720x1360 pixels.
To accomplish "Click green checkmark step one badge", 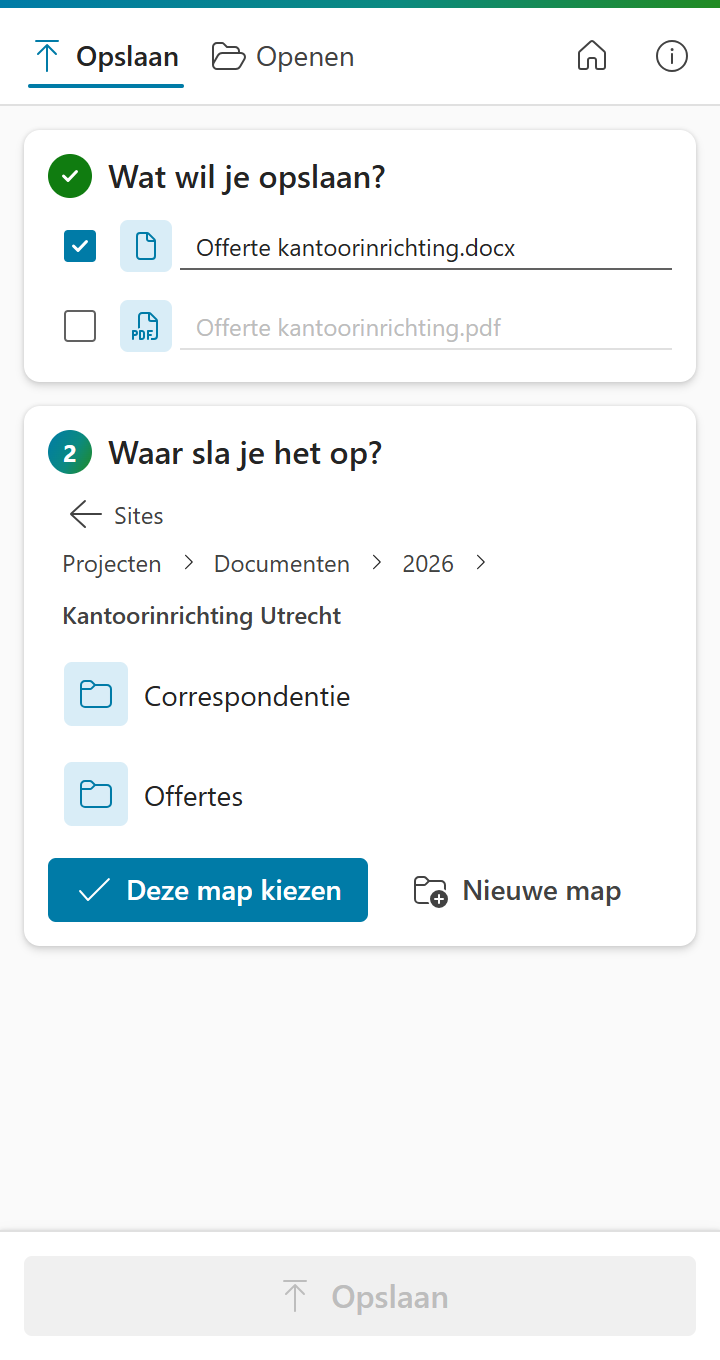I will (x=70, y=177).
